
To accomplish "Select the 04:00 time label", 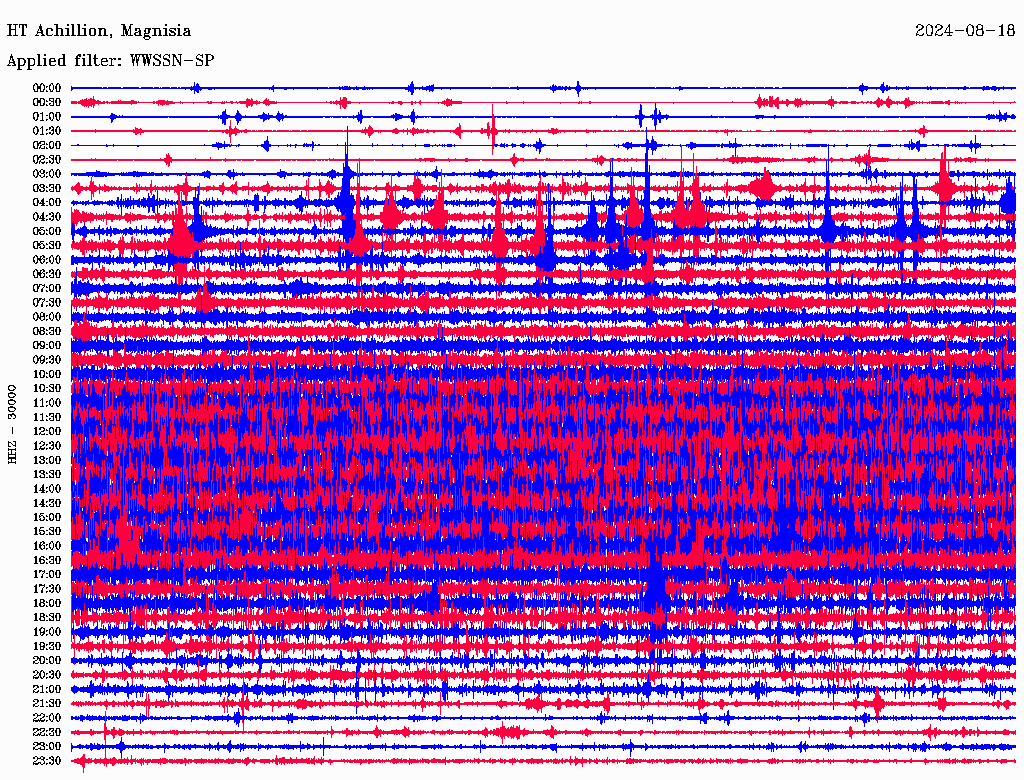I will (46, 203).
